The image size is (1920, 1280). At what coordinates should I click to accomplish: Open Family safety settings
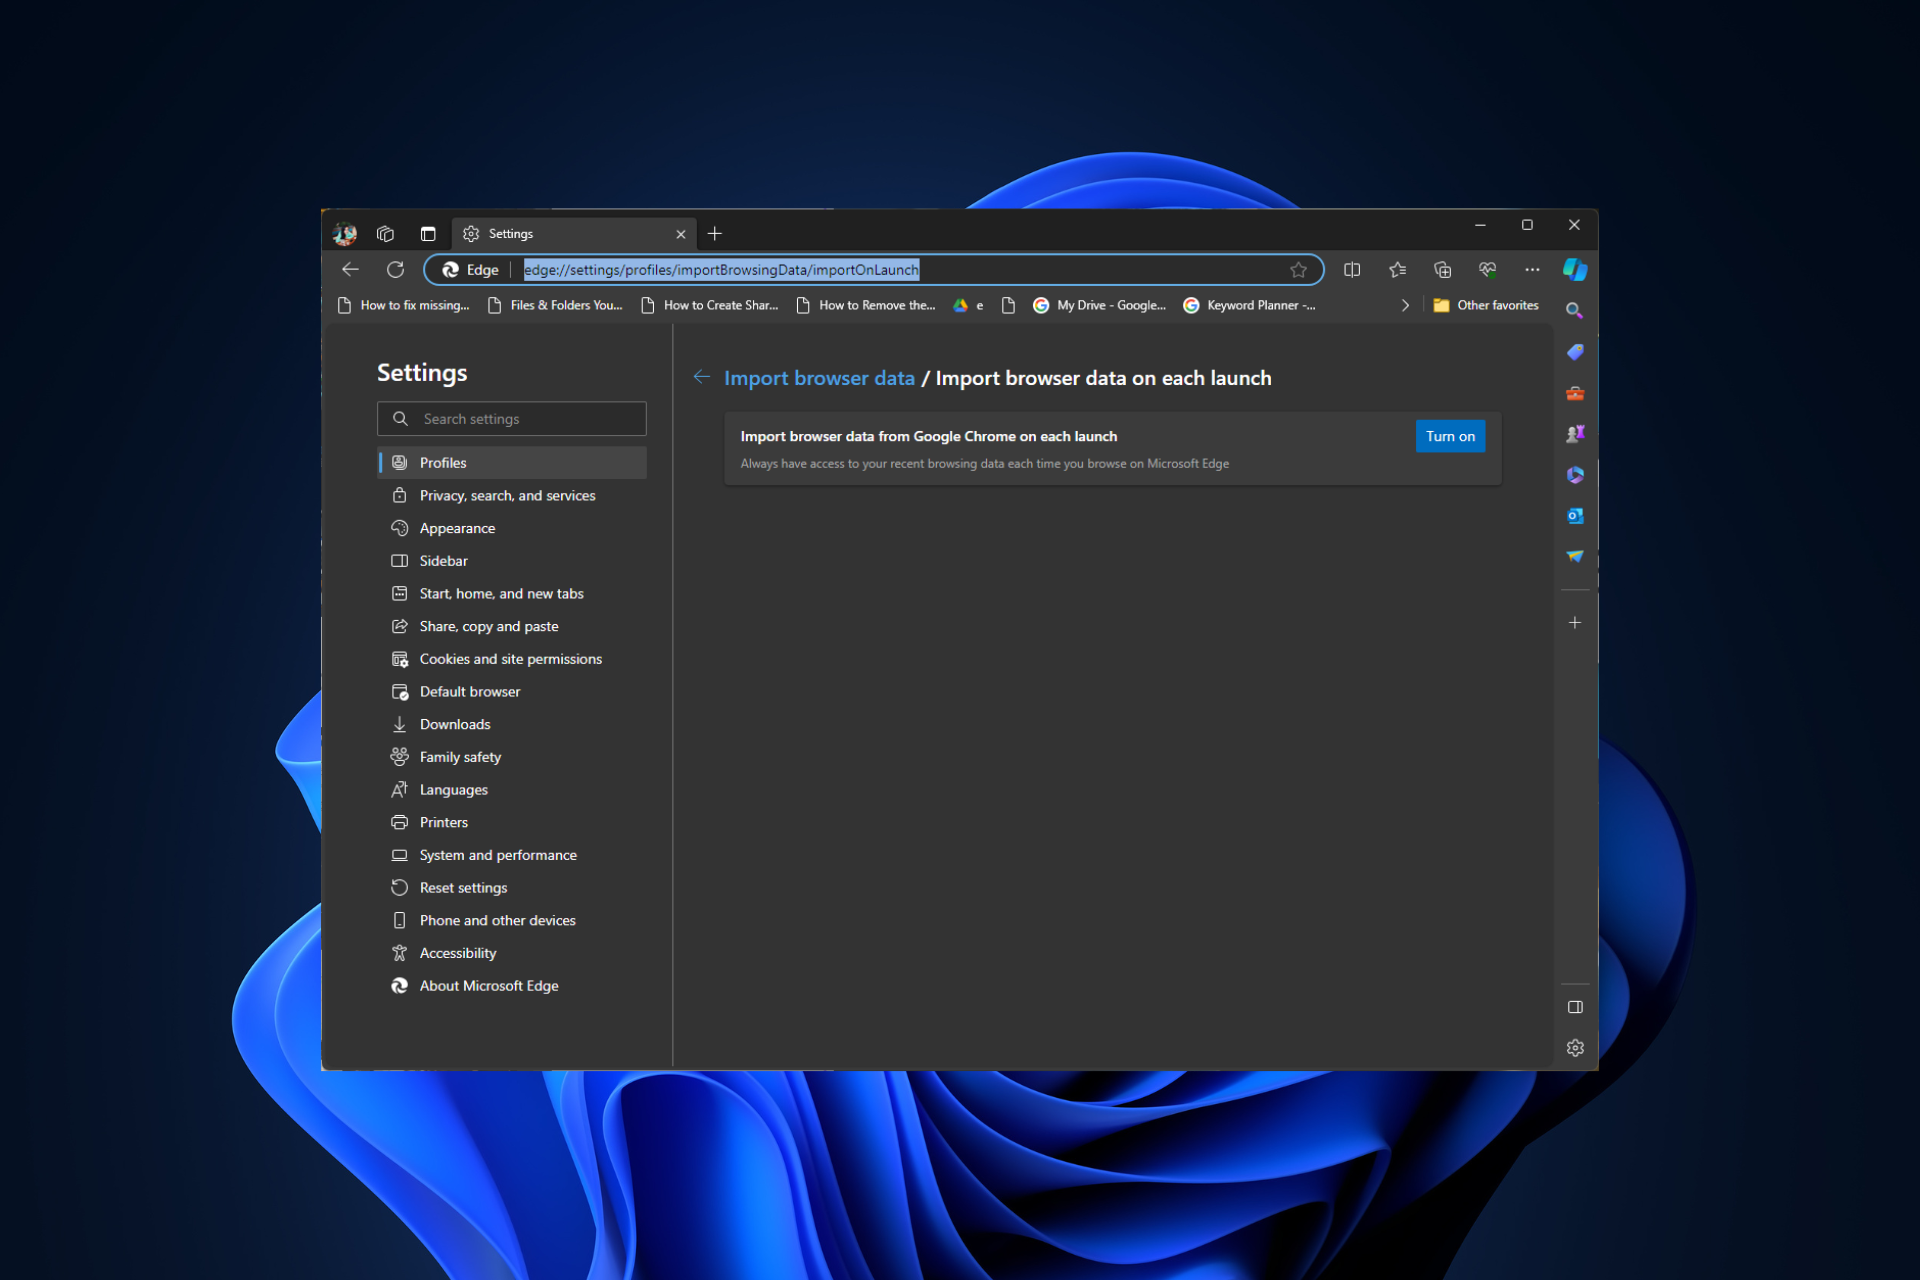click(x=512, y=757)
